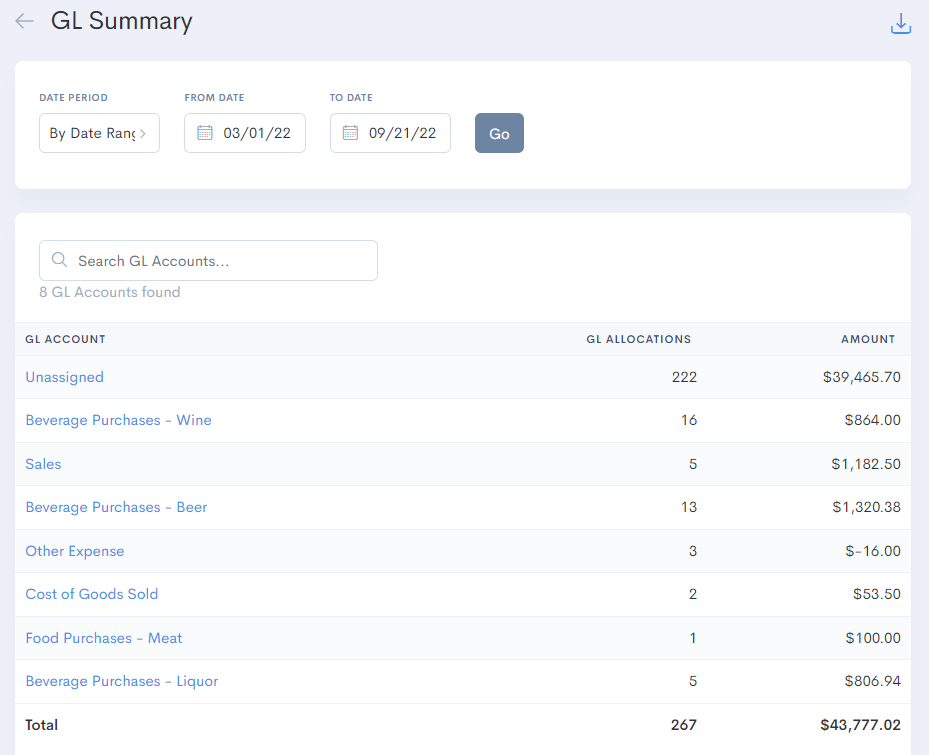Open Beverage Purchases - Liquor account
Image resolution: width=929 pixels, height=755 pixels.
point(122,681)
